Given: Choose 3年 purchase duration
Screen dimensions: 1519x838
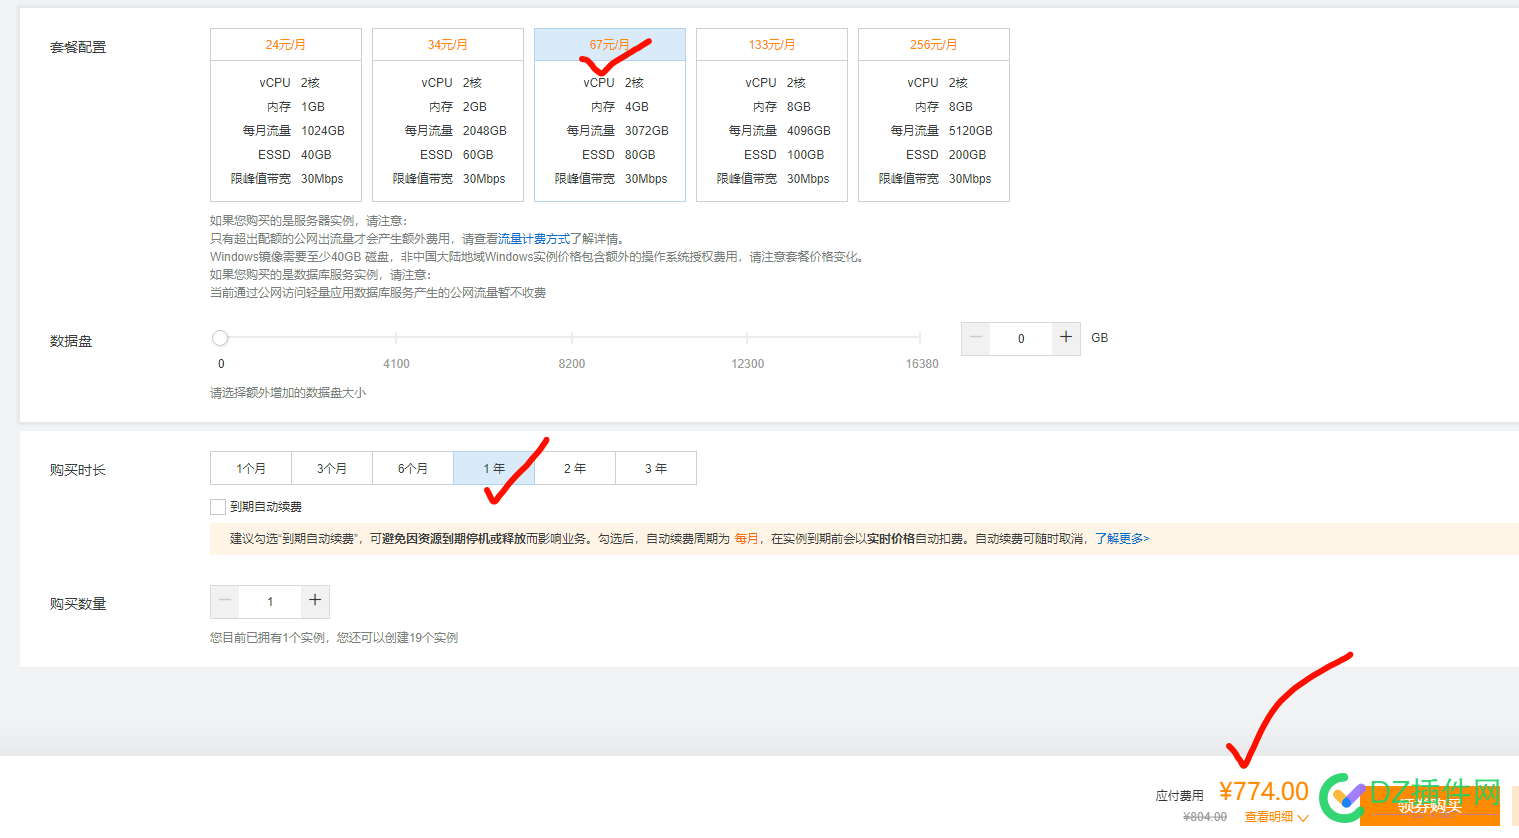Looking at the screenshot, I should click(656, 468).
